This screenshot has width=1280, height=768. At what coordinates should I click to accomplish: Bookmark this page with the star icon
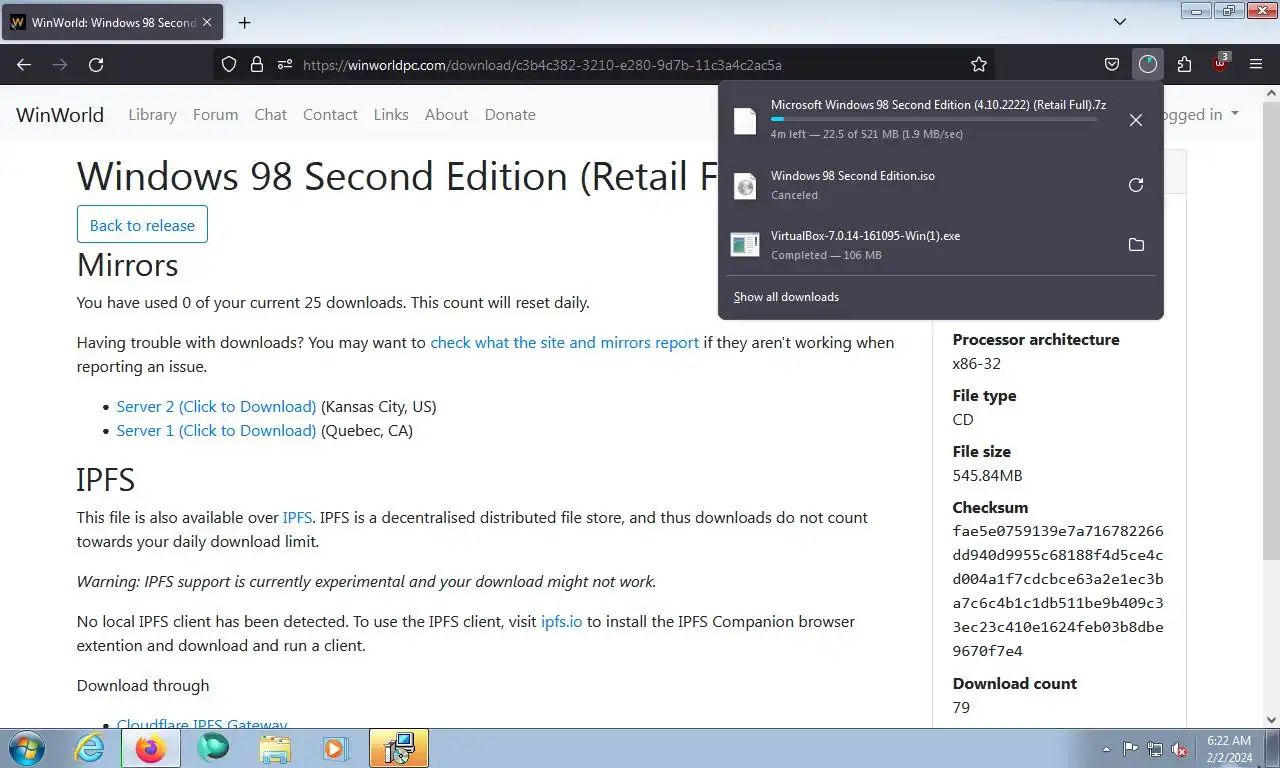pyautogui.click(x=979, y=65)
